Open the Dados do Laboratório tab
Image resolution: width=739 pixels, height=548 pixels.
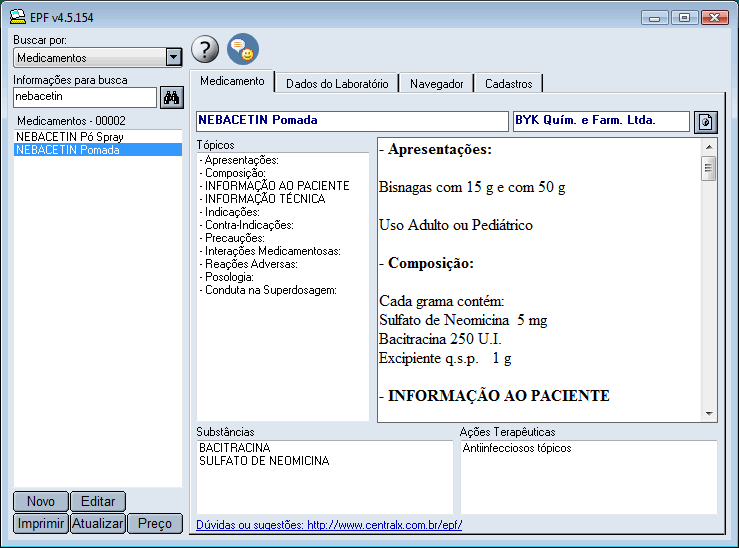(x=337, y=84)
